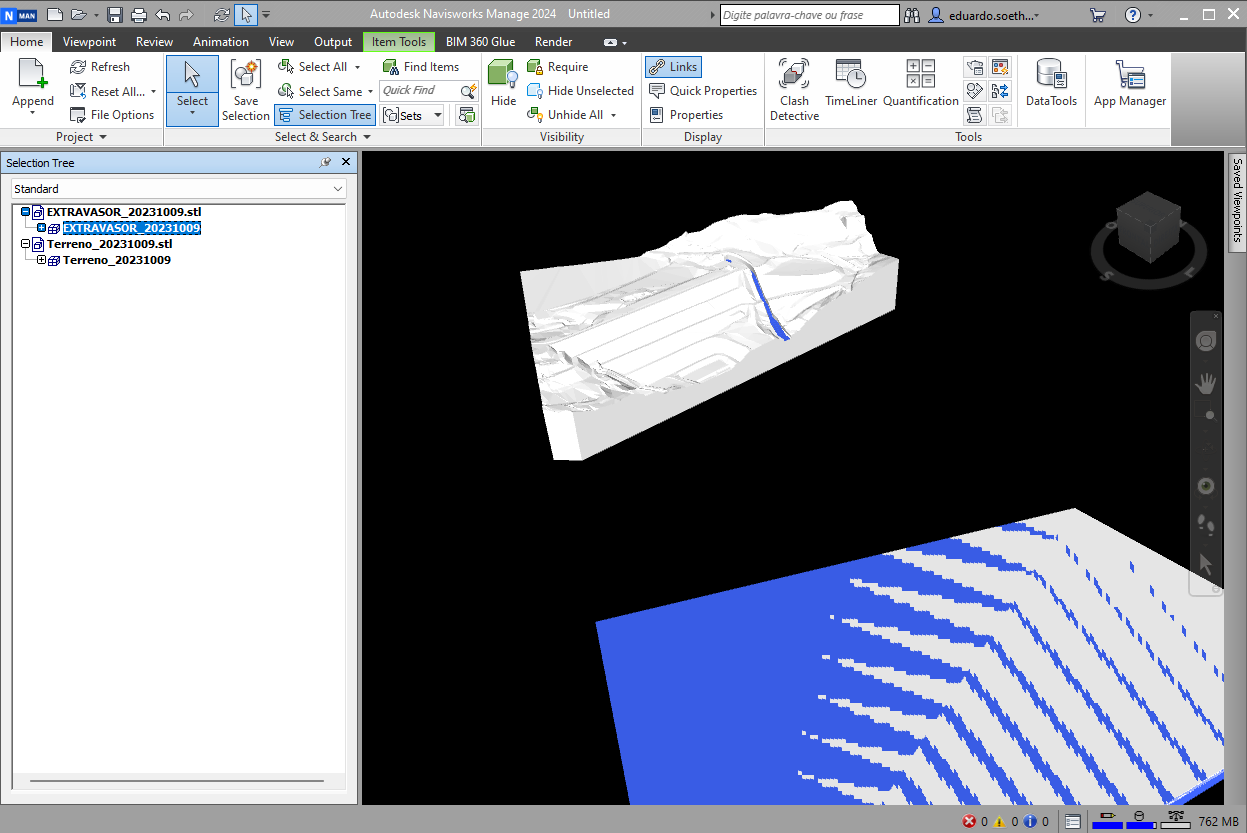Launch the TimeLiner tool

click(849, 84)
